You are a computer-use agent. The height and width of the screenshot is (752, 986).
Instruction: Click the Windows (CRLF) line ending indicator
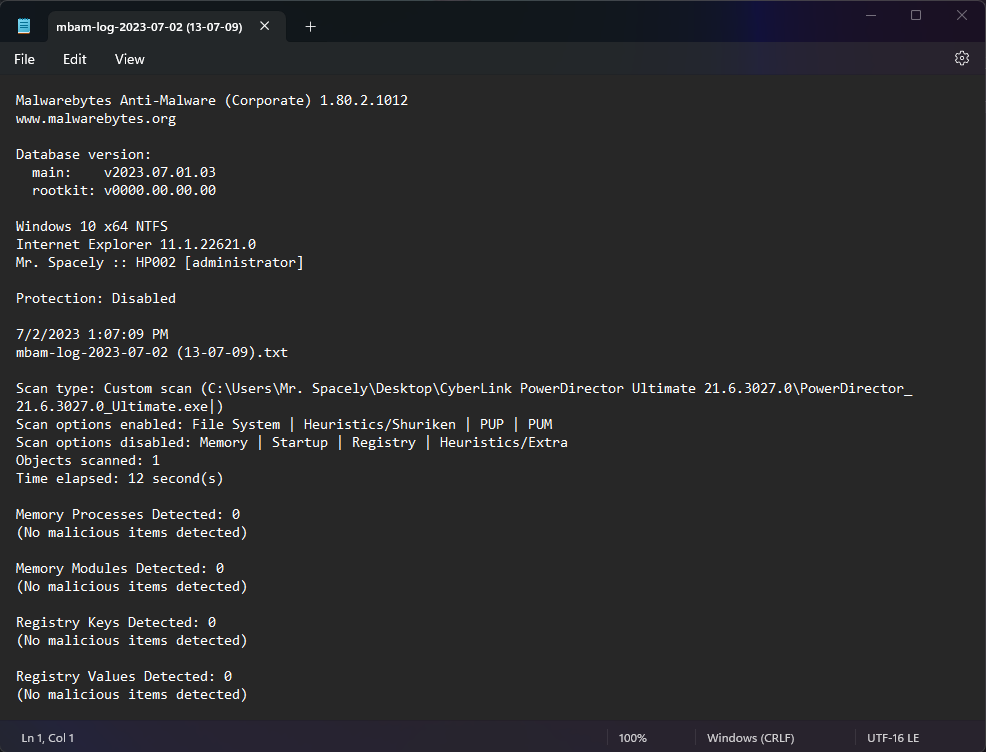750,738
